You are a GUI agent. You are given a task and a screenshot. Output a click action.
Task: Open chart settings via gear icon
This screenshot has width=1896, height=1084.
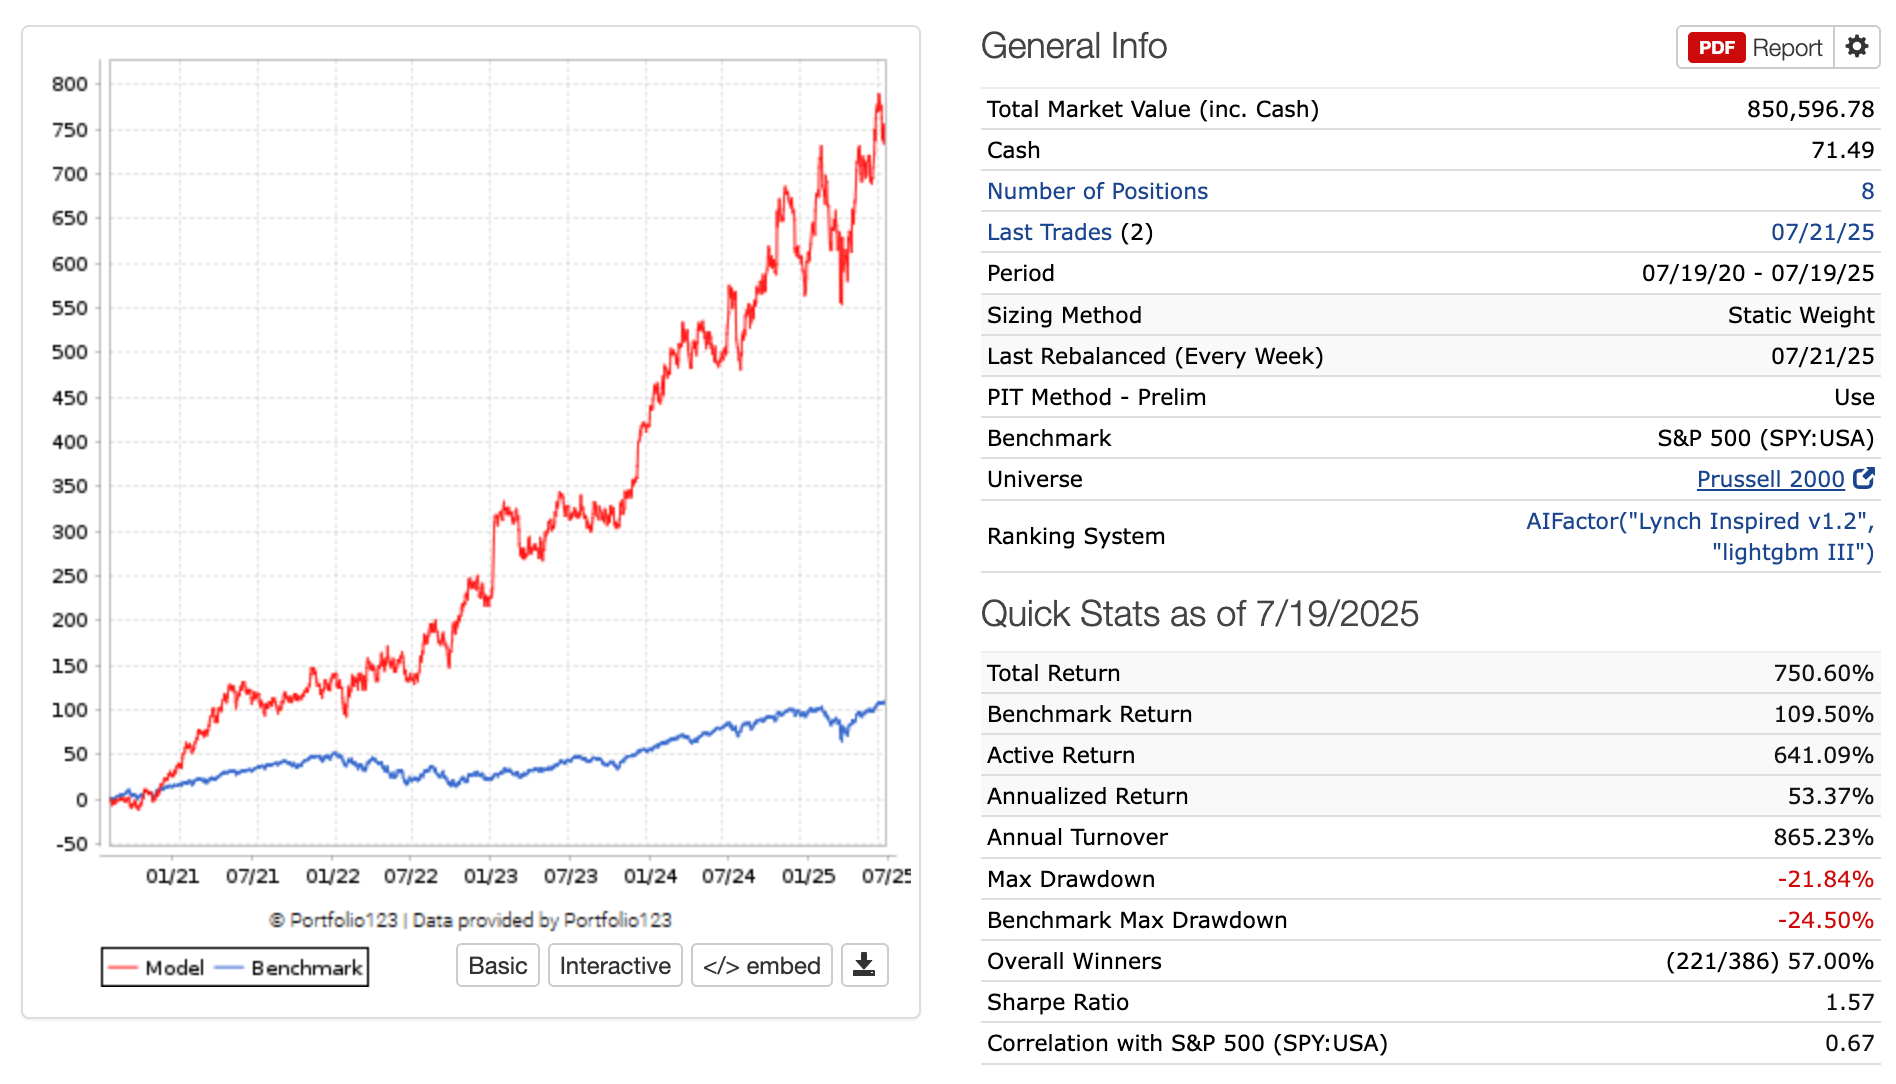tap(1857, 47)
